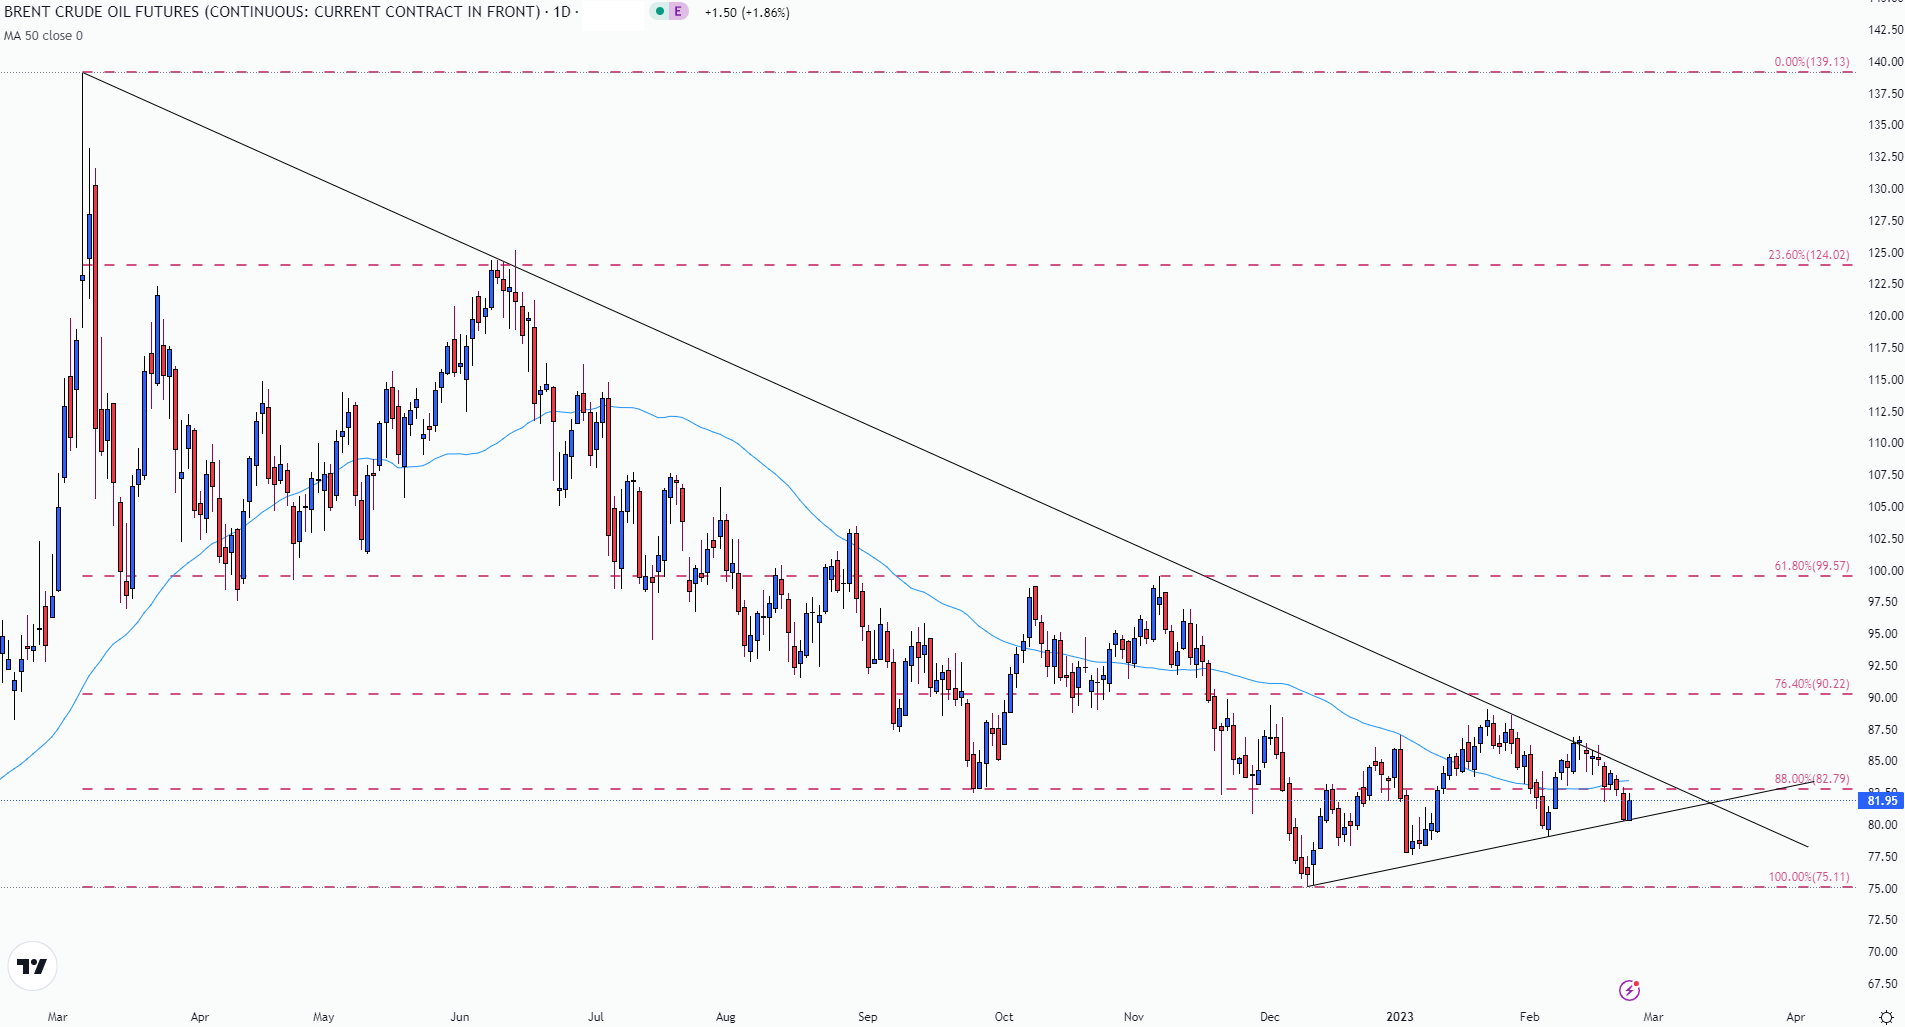Select the Brent Crude Oil Futures title
The height and width of the screenshot is (1027, 1905).
[x=272, y=12]
